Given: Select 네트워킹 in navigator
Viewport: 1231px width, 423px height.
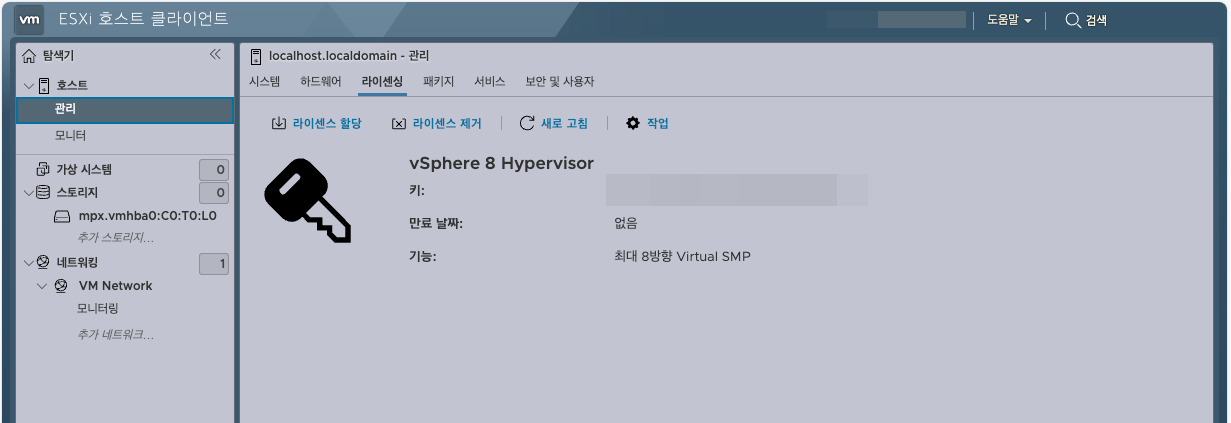Looking at the screenshot, I should [77, 263].
